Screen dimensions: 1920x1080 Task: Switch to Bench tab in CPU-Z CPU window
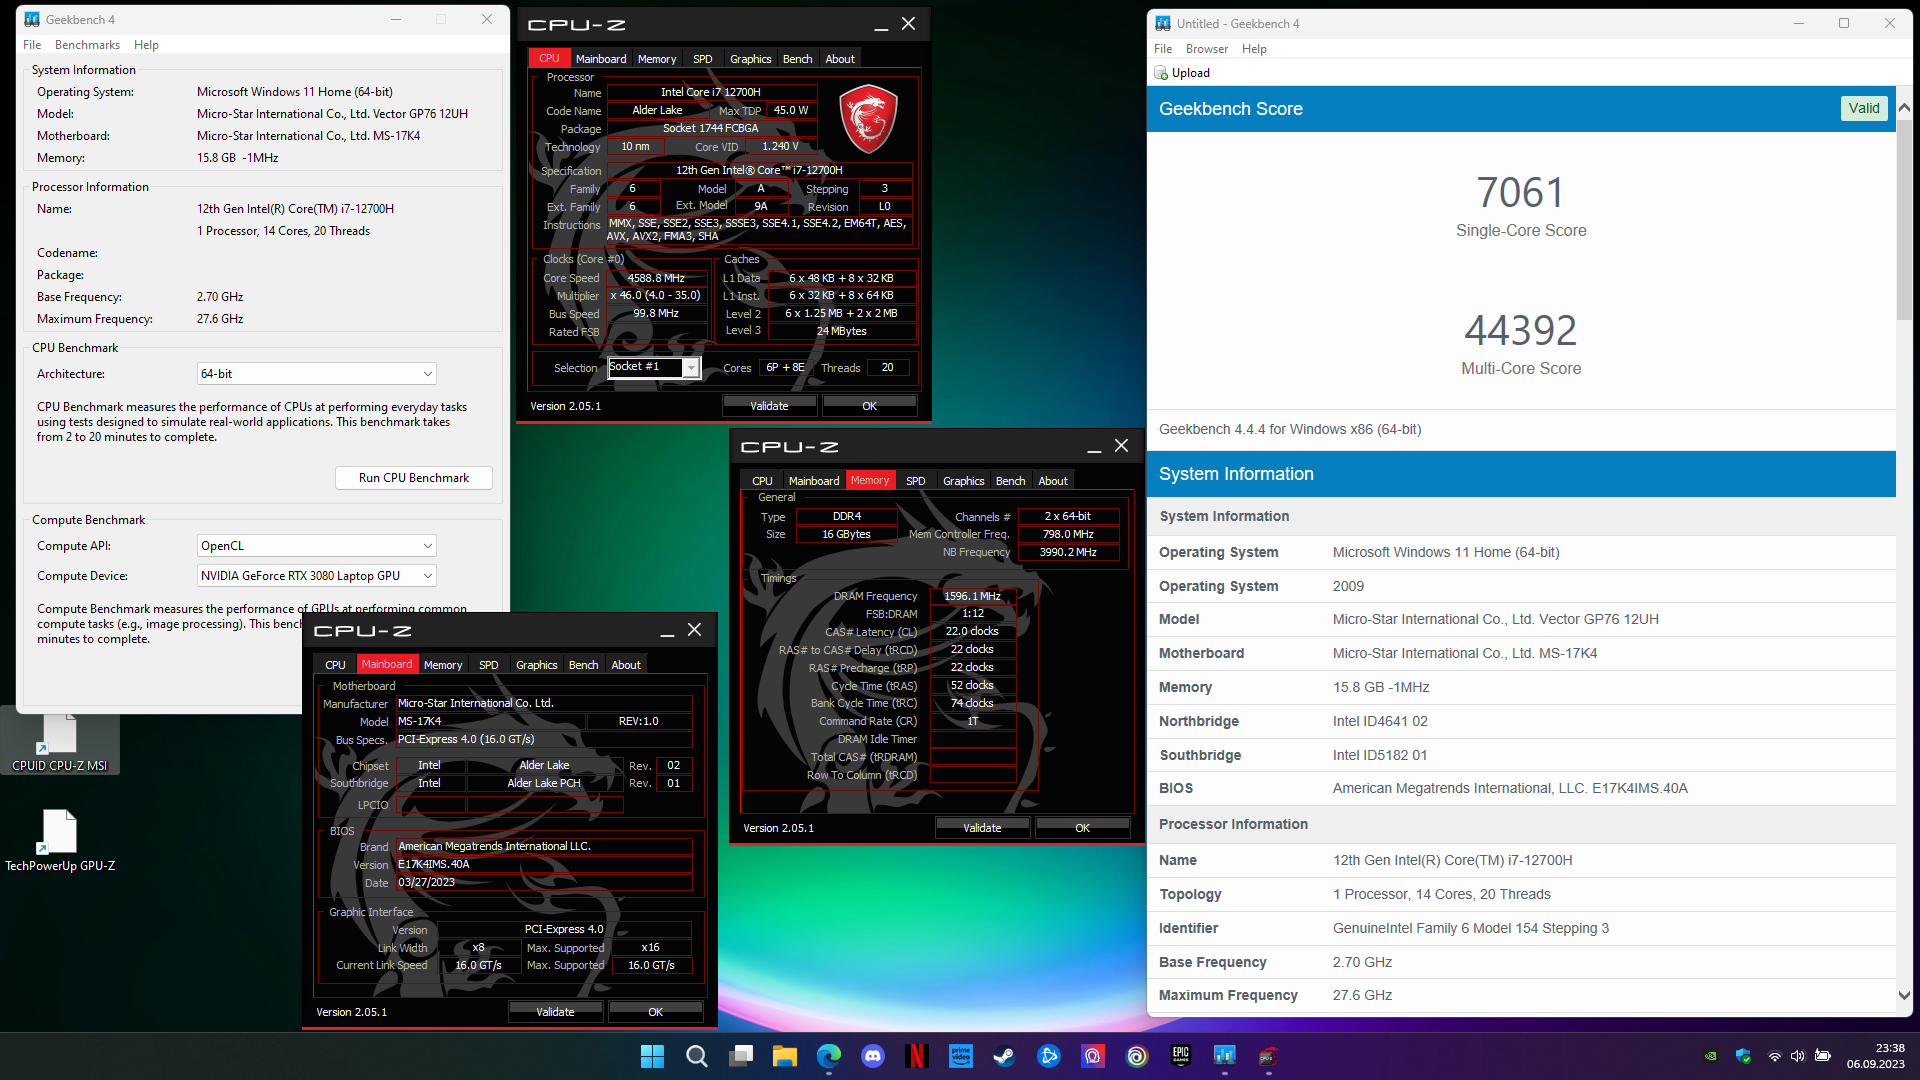[x=797, y=59]
